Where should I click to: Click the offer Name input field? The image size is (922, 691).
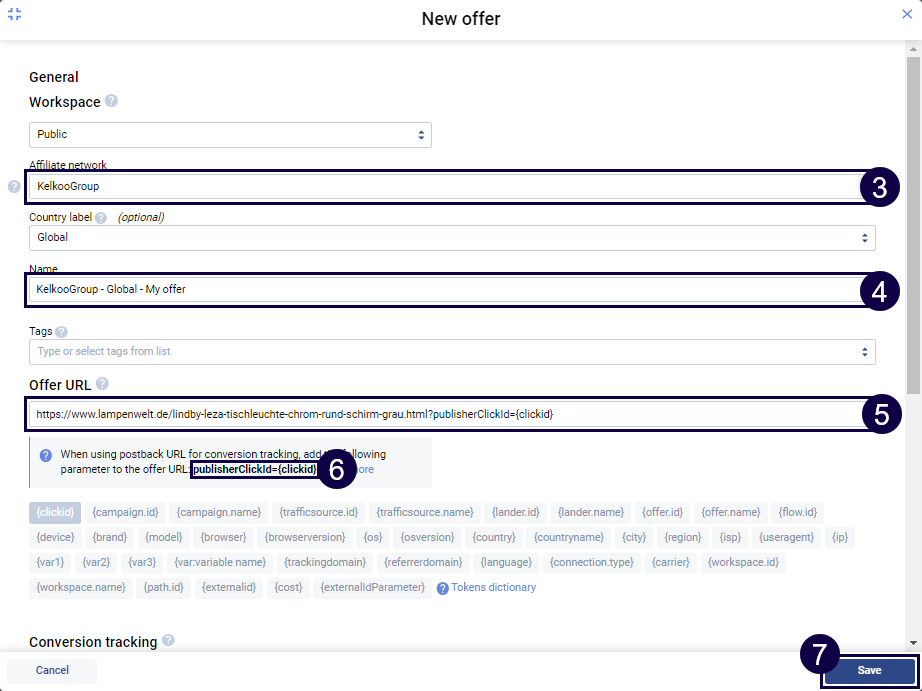[x=440, y=290]
